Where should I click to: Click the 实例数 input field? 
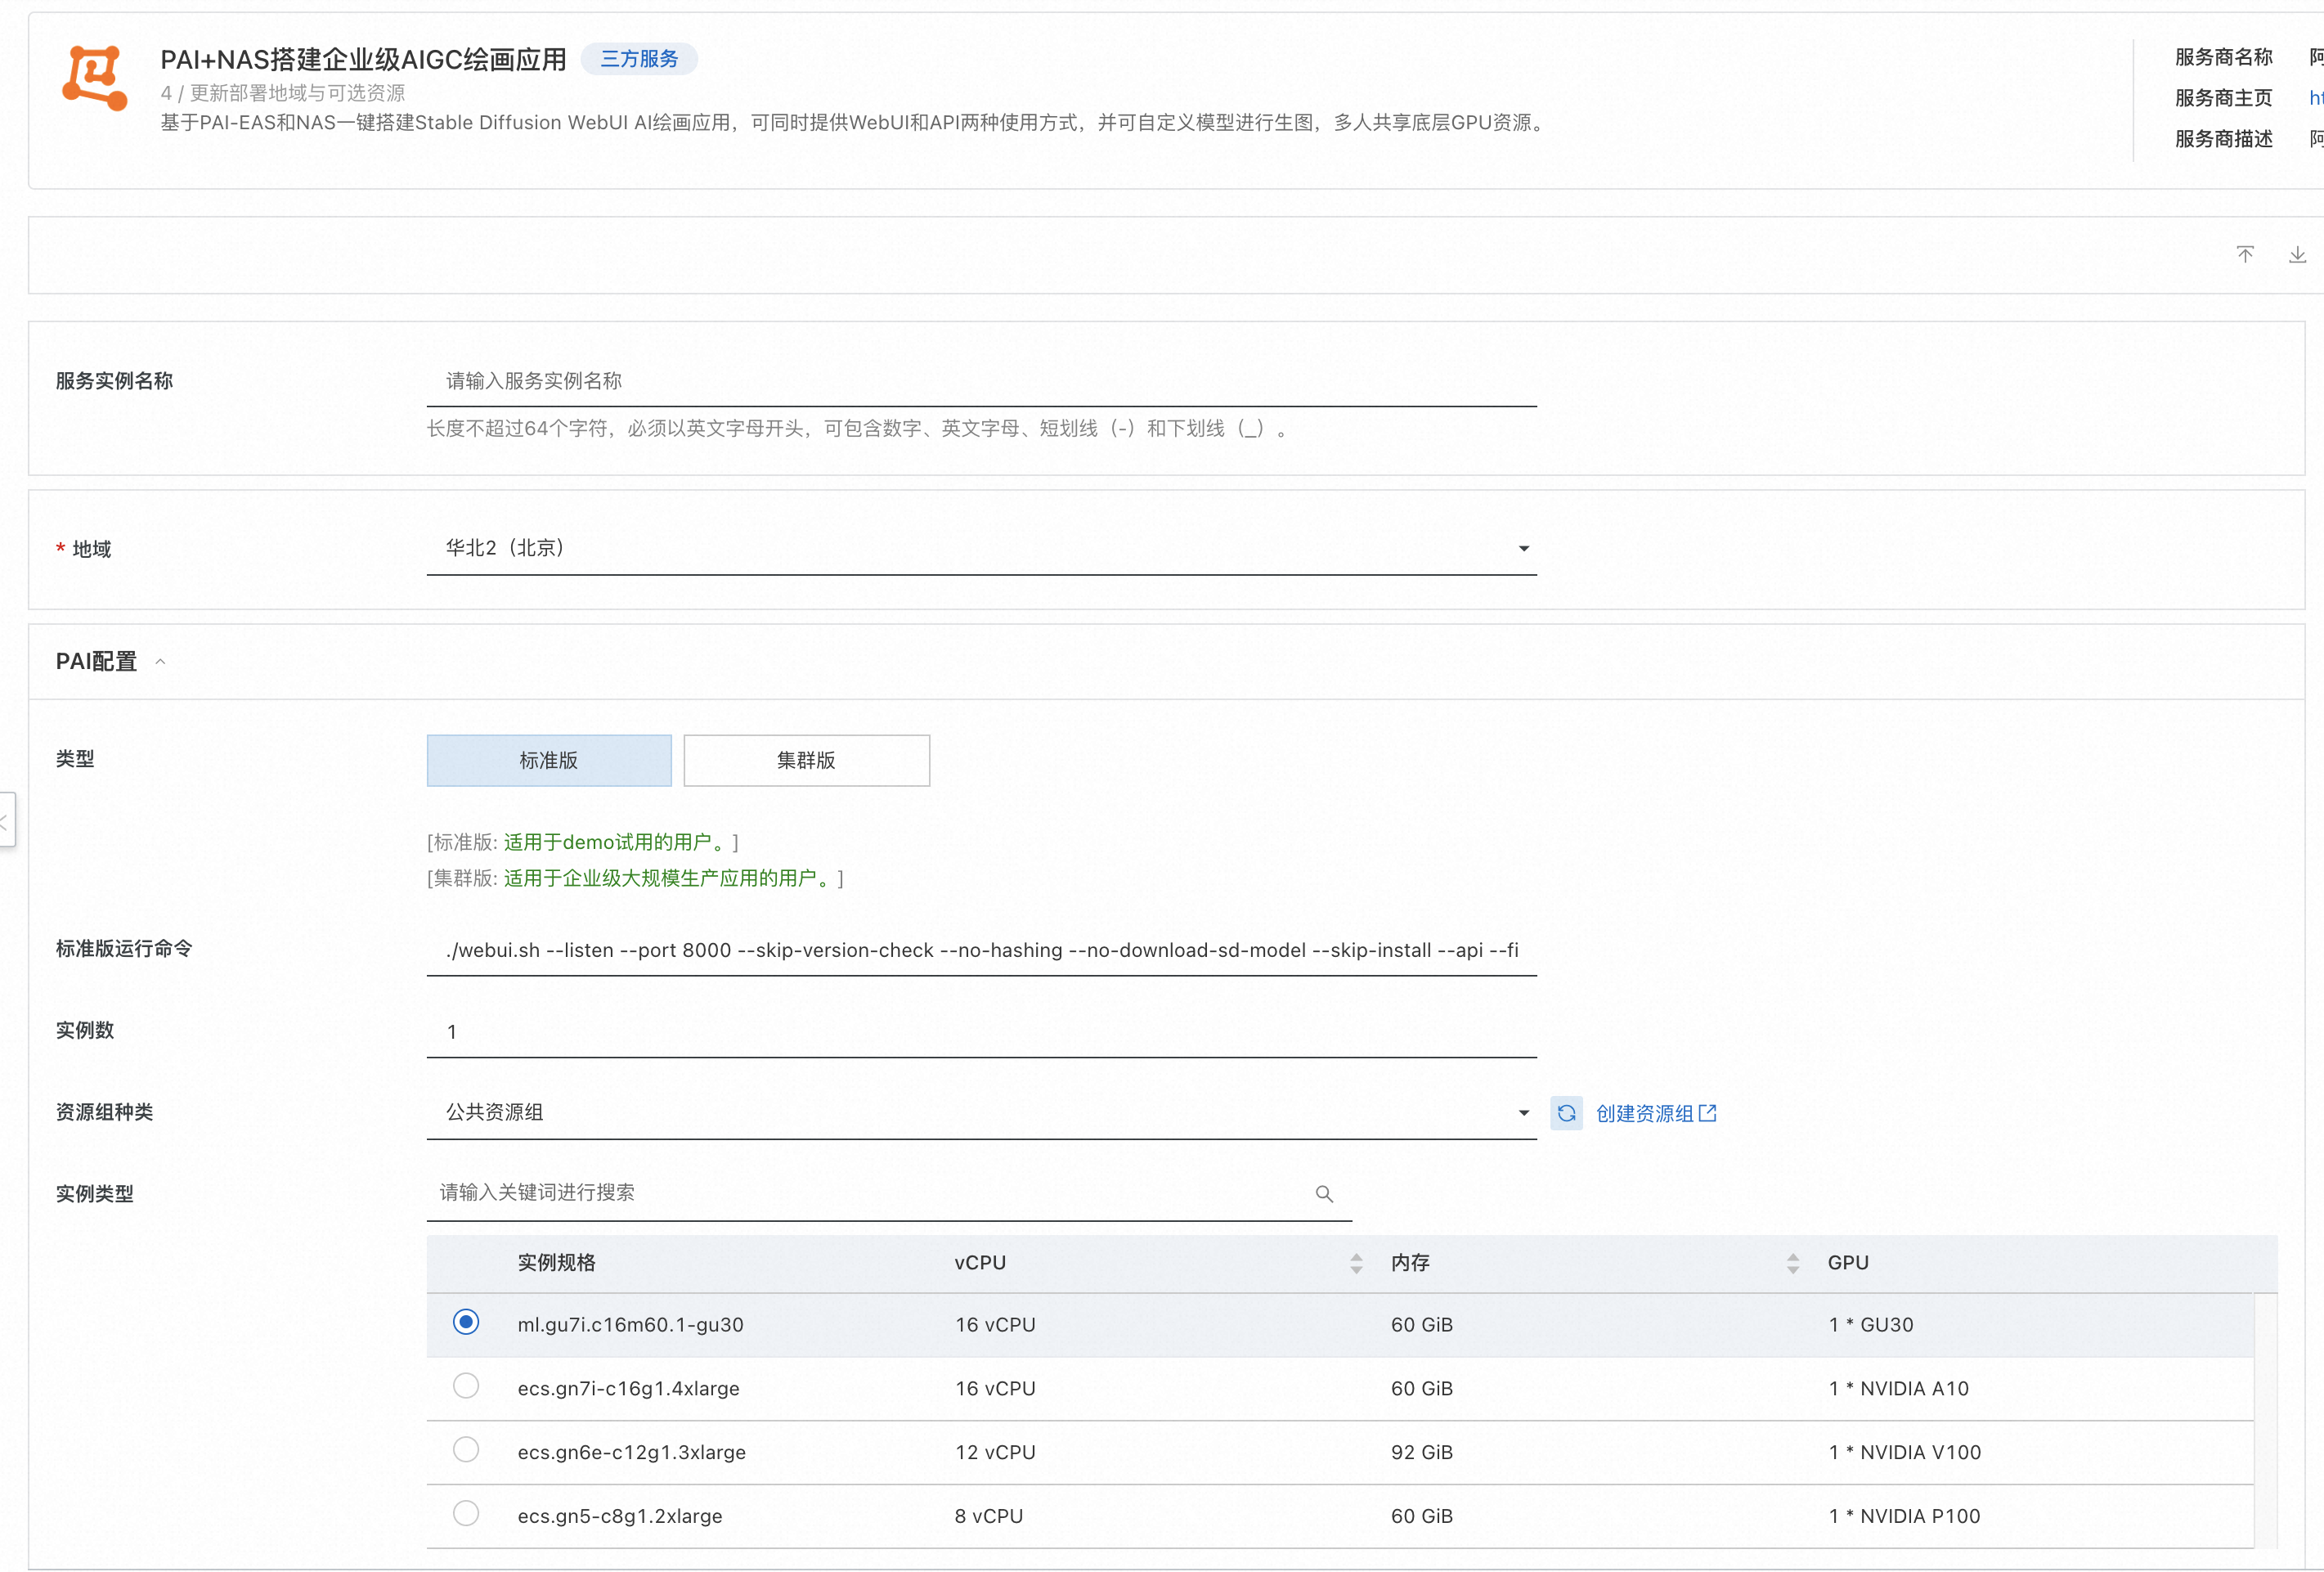(981, 1032)
